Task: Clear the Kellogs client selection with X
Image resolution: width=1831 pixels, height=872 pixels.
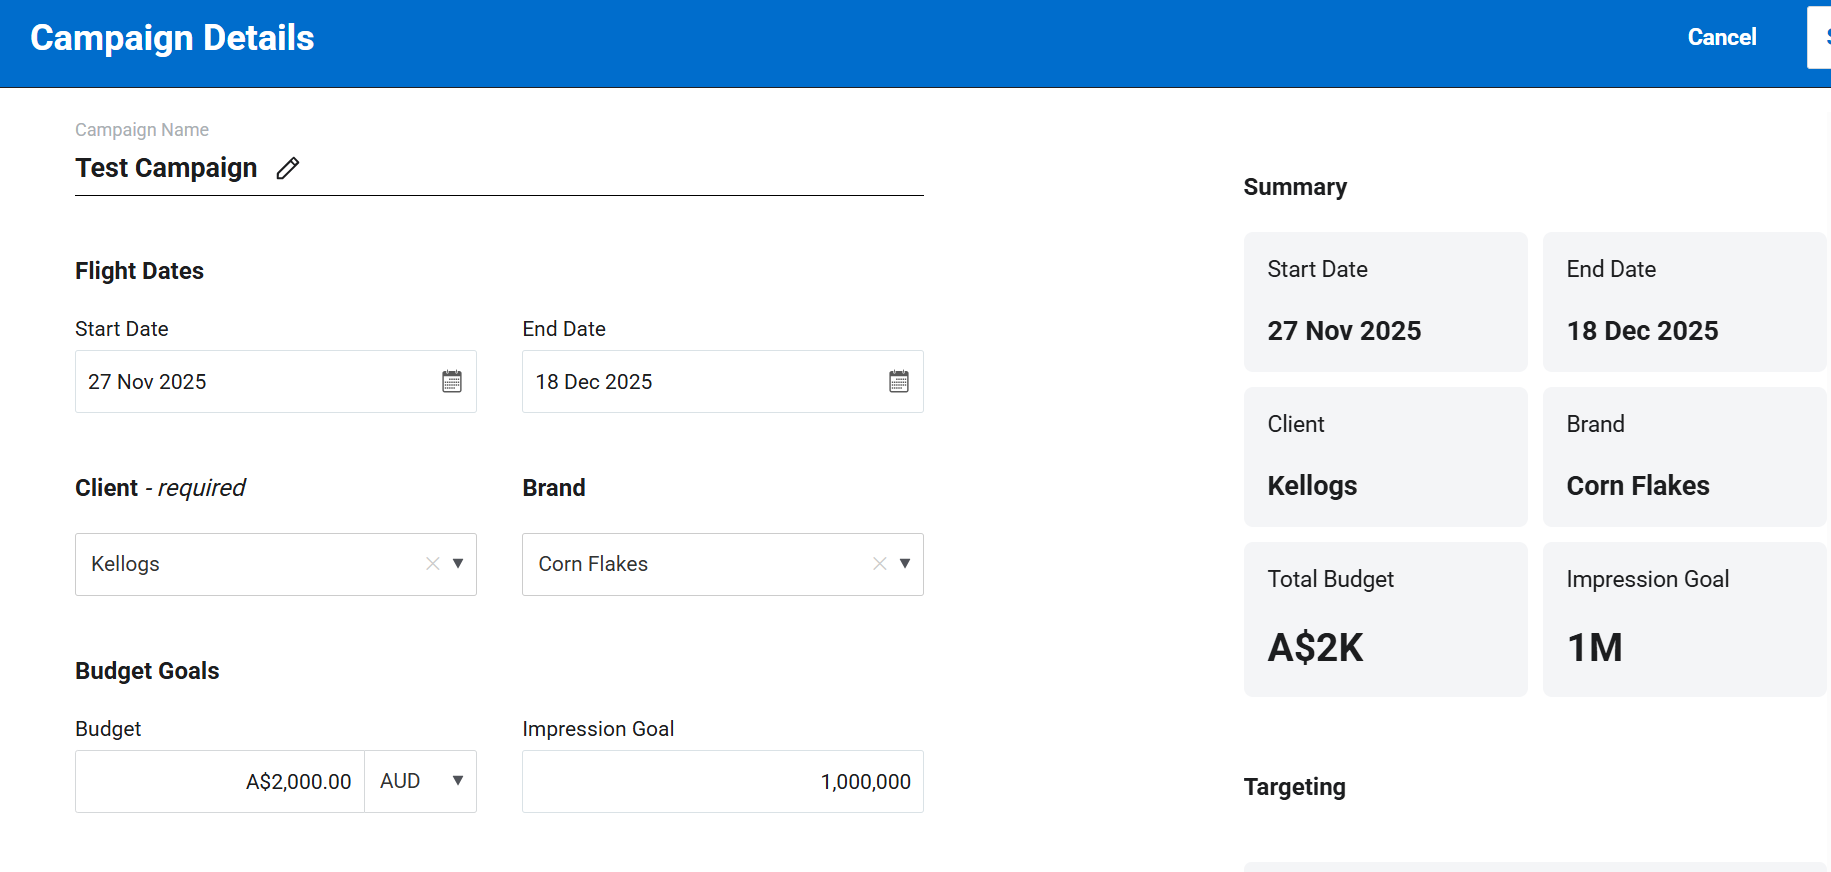Action: 433,564
